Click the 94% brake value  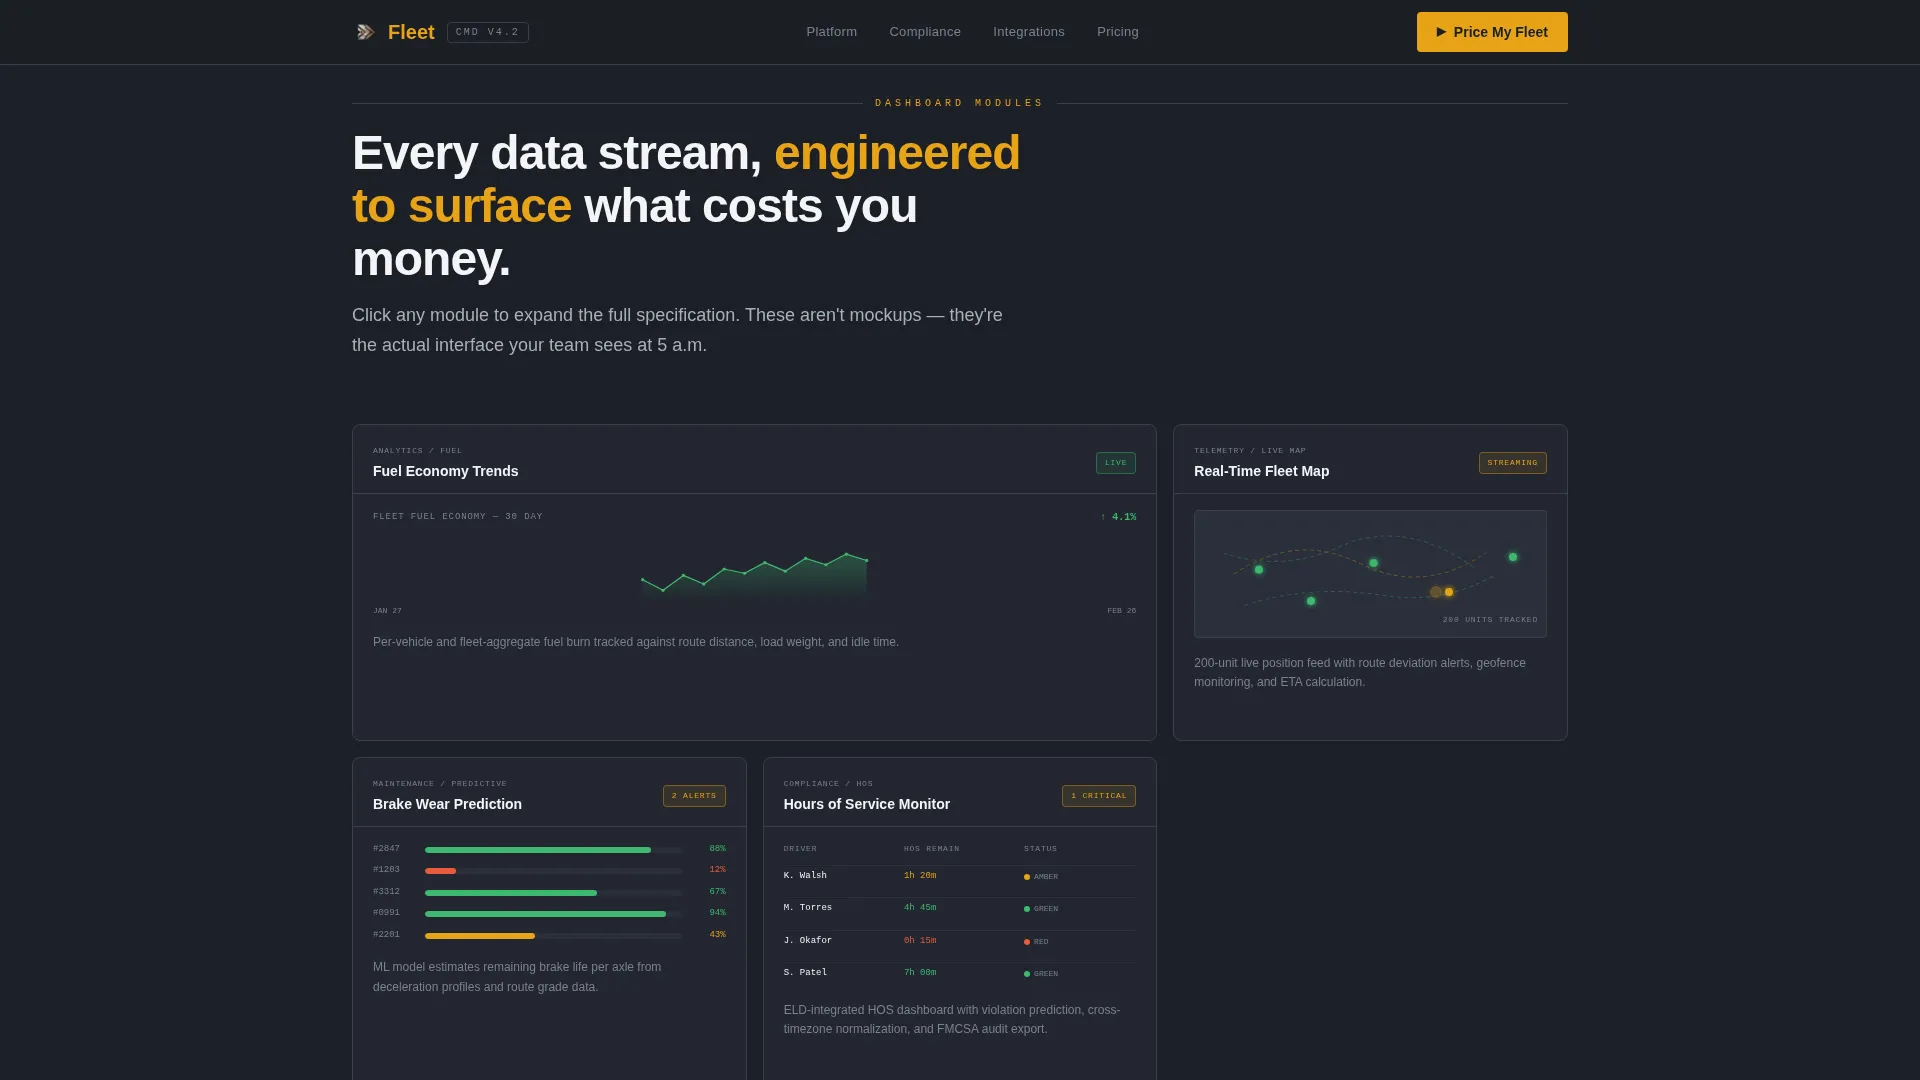717,913
